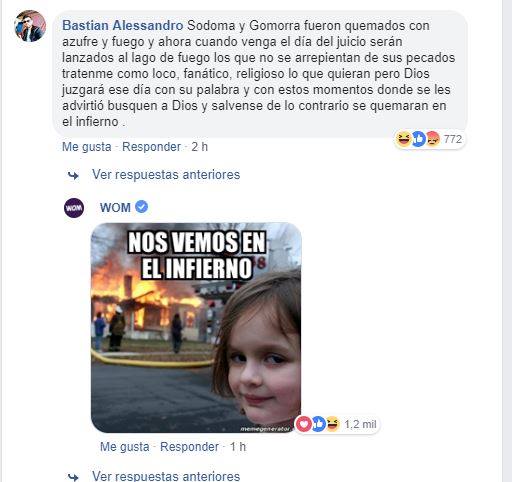Expand Ver respuestas anteriores below WOM's reply
Viewport: 512px width, 482px height.
coord(166,476)
